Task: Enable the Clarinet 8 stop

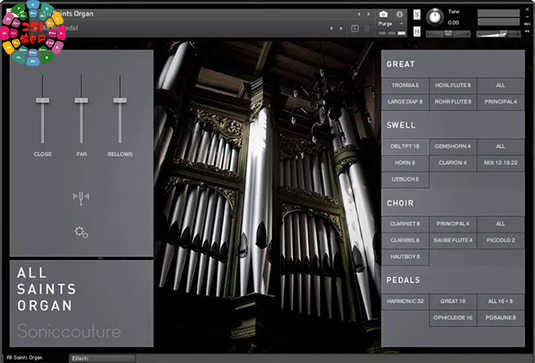Action: coord(405,224)
